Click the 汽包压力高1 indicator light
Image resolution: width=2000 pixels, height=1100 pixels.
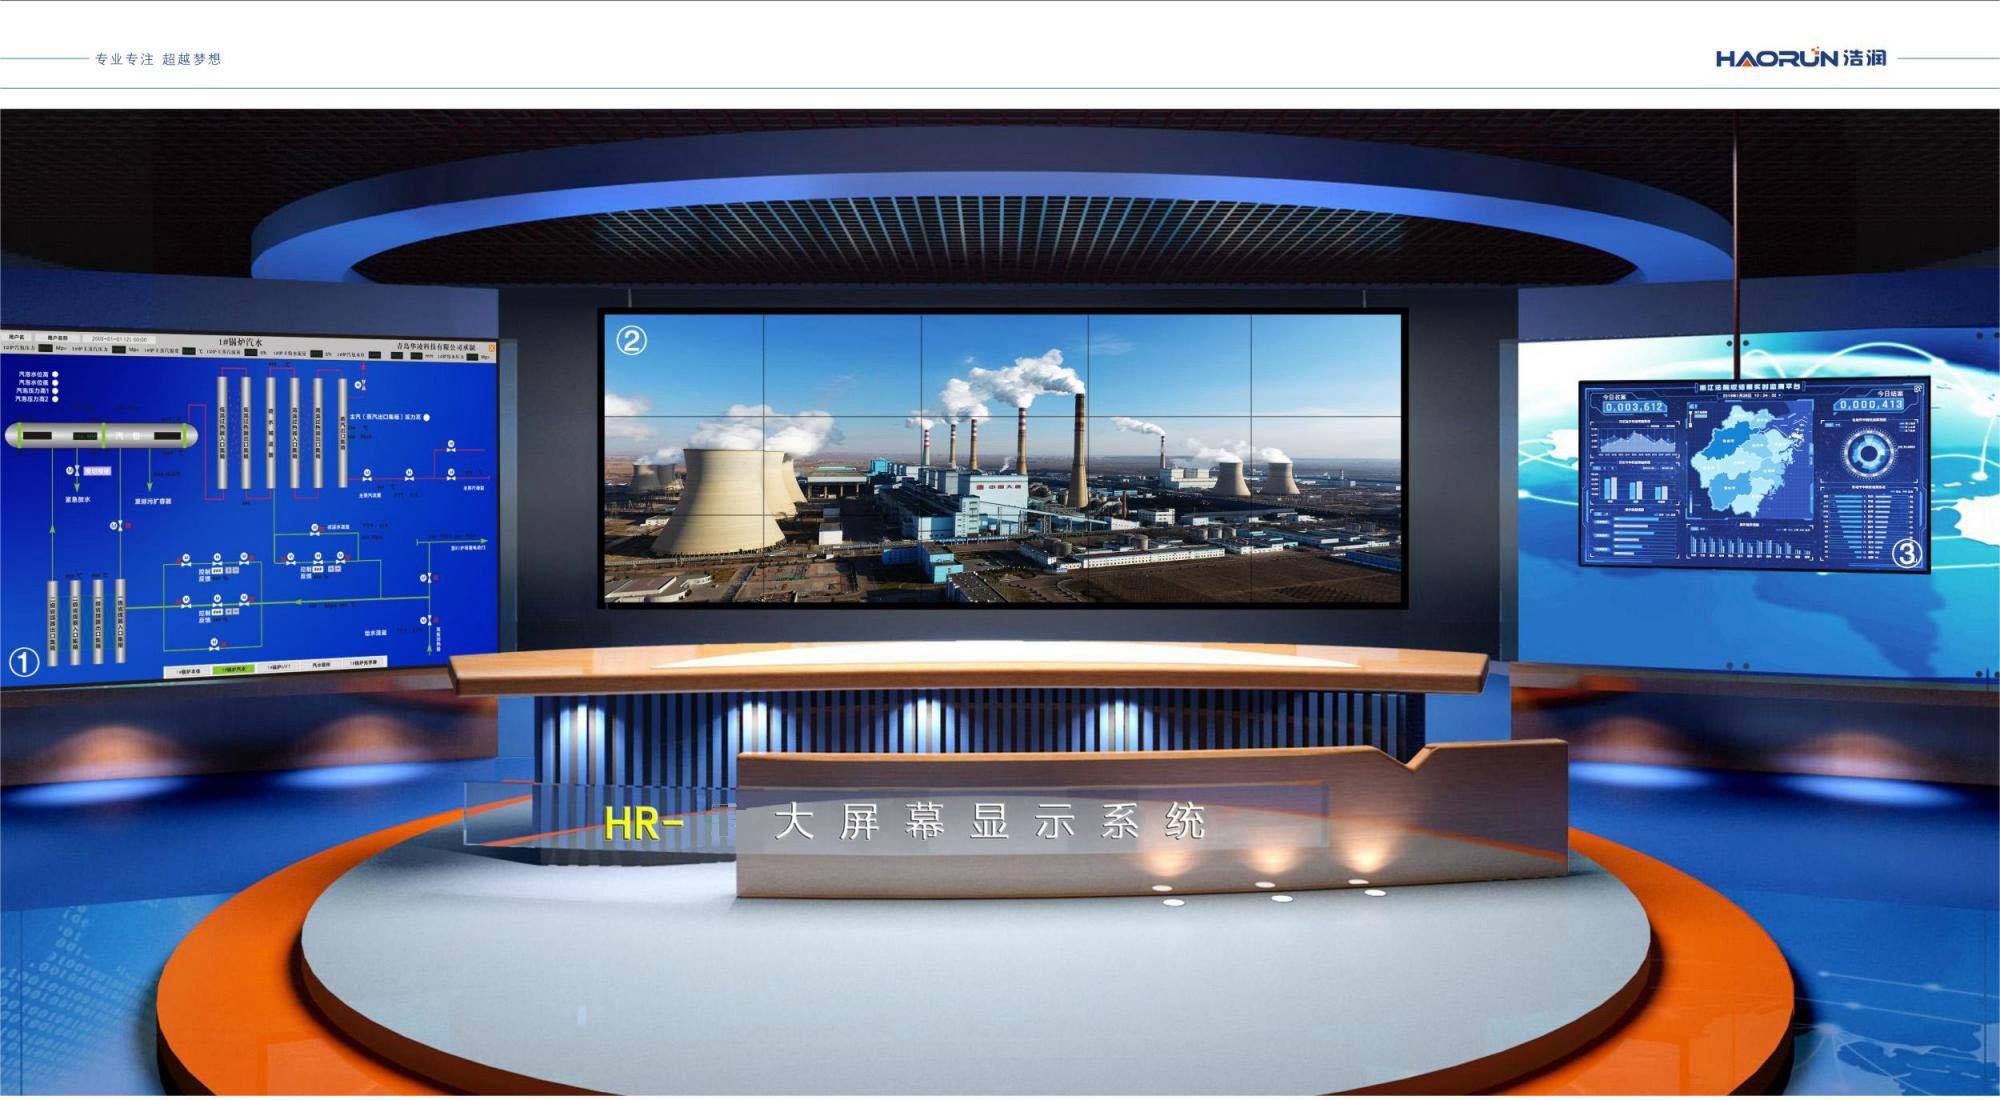[55, 391]
